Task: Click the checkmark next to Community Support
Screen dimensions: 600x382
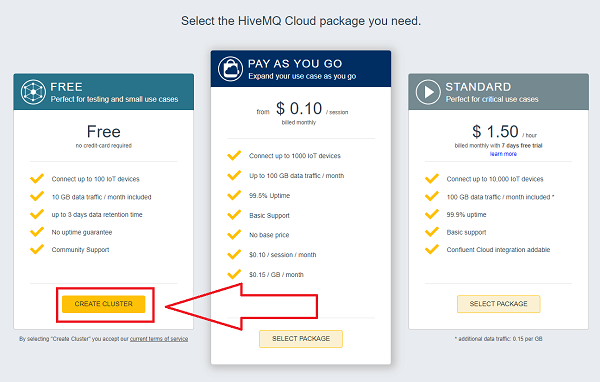Action: click(37, 250)
